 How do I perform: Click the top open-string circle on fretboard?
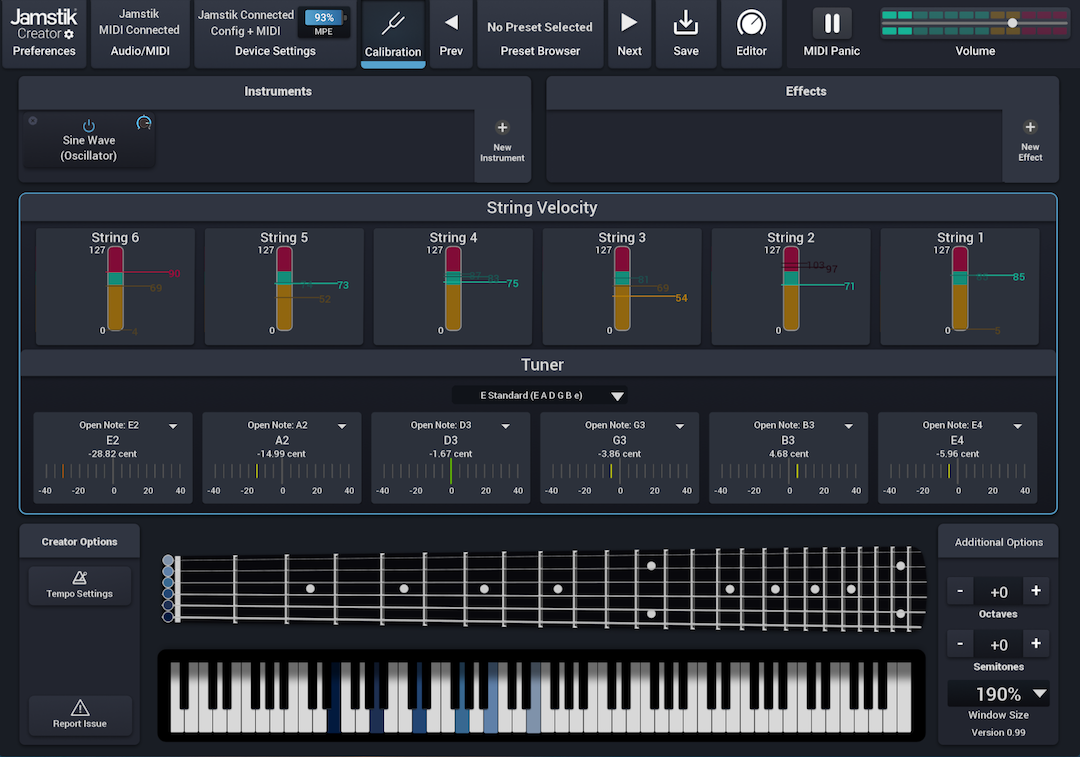(x=167, y=560)
